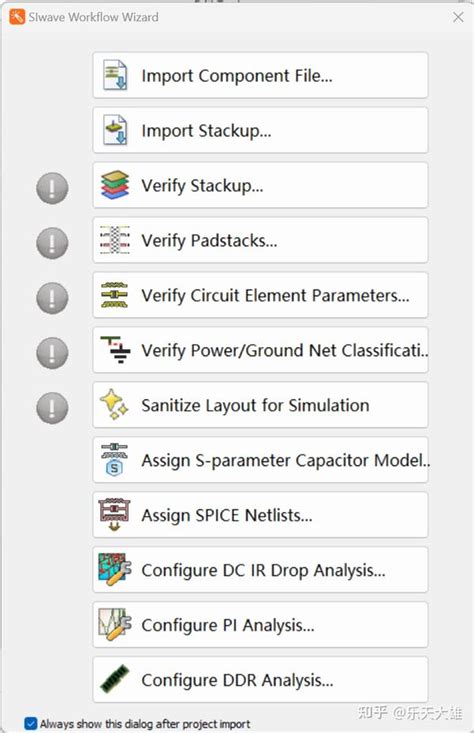This screenshot has width=474, height=733.
Task: Open Configure DDR Analysis button
Action: pos(260,679)
